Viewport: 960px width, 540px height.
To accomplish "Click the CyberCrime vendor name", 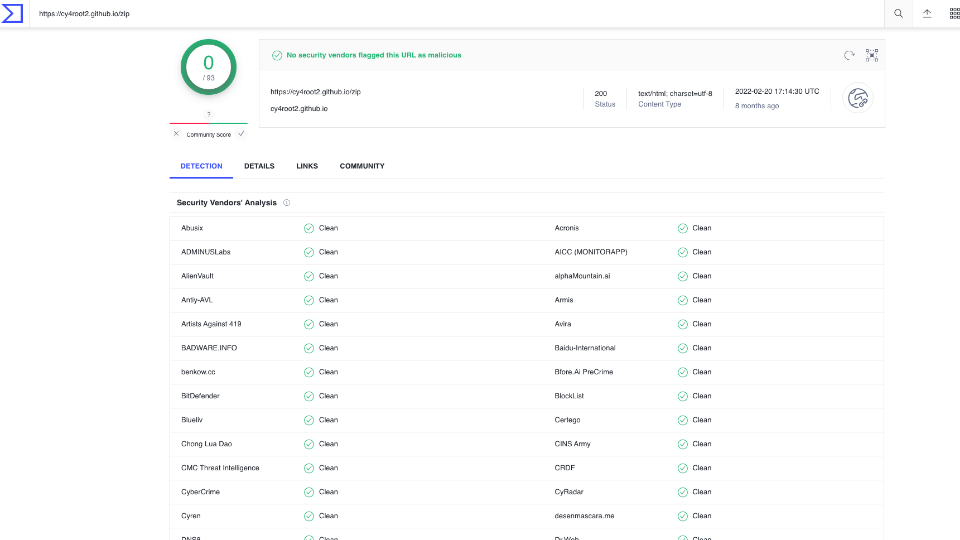I will coord(200,492).
